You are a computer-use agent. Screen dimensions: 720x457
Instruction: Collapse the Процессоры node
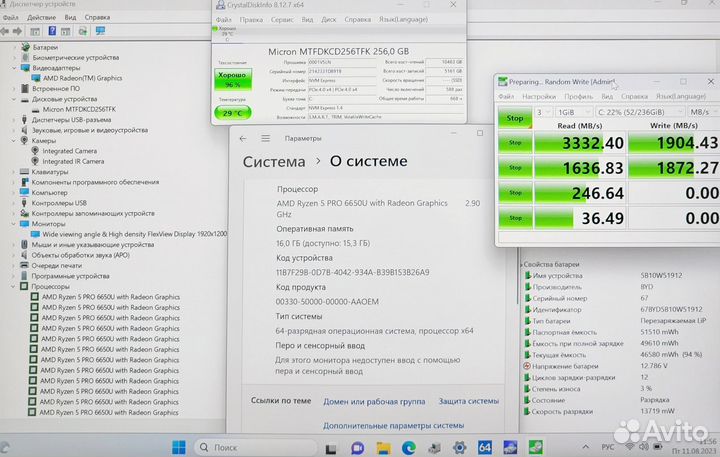pyautogui.click(x=13, y=286)
